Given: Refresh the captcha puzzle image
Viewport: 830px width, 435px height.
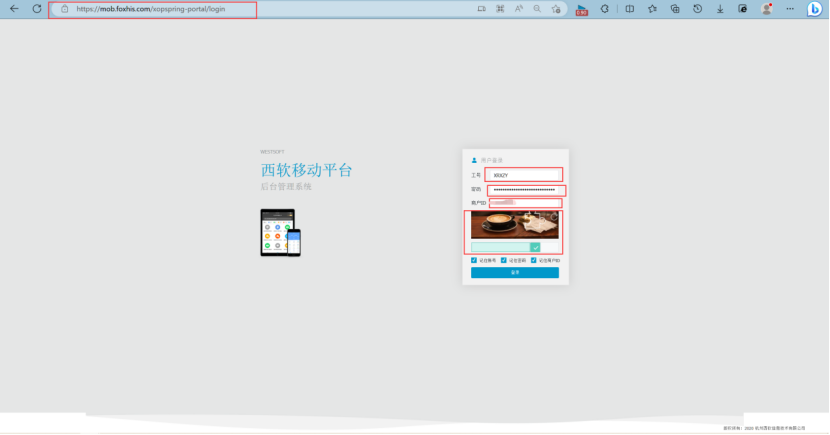Looking at the screenshot, I should pos(554,216).
